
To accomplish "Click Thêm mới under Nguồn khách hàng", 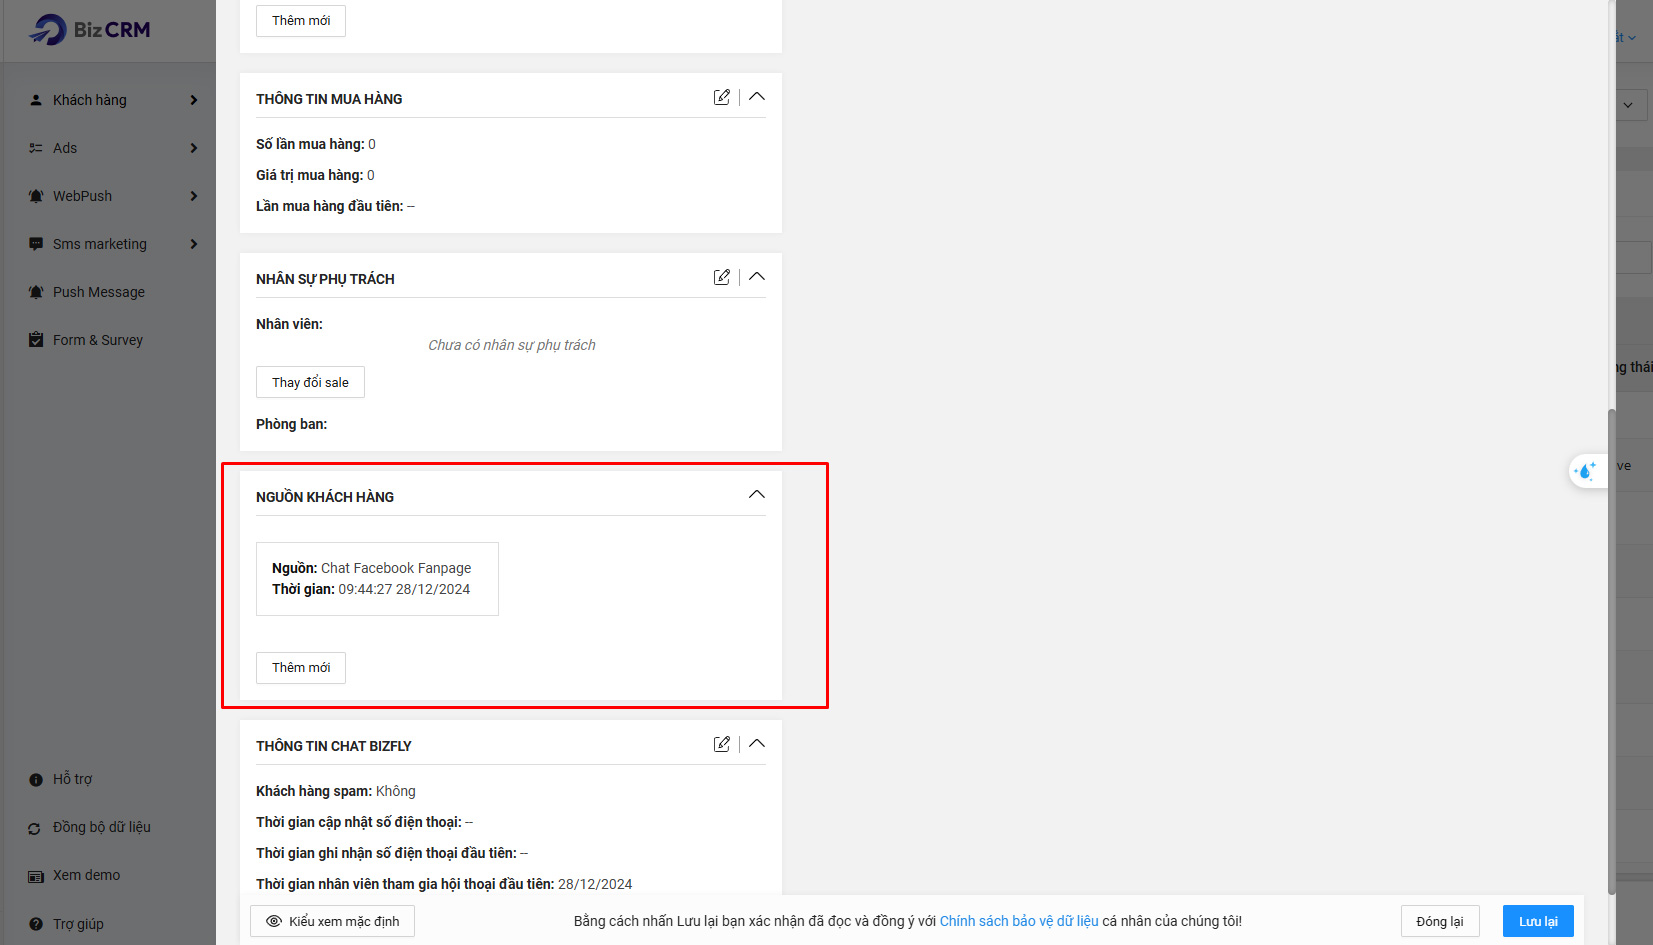I will coord(301,668).
